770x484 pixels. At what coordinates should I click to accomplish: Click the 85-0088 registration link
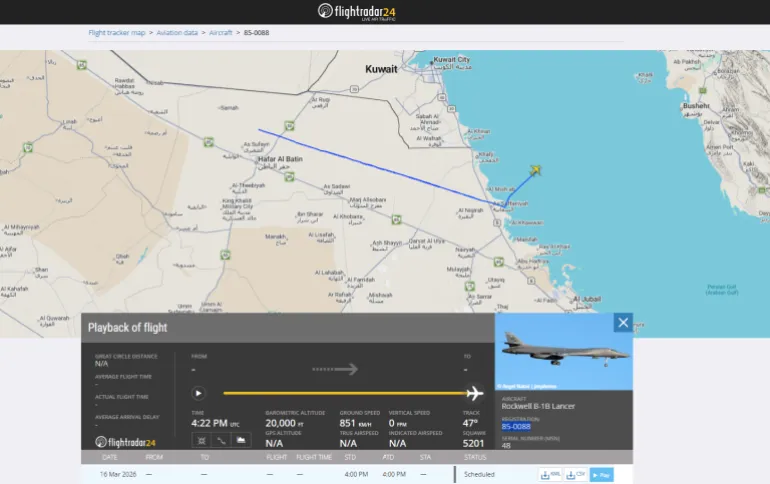tap(516, 426)
